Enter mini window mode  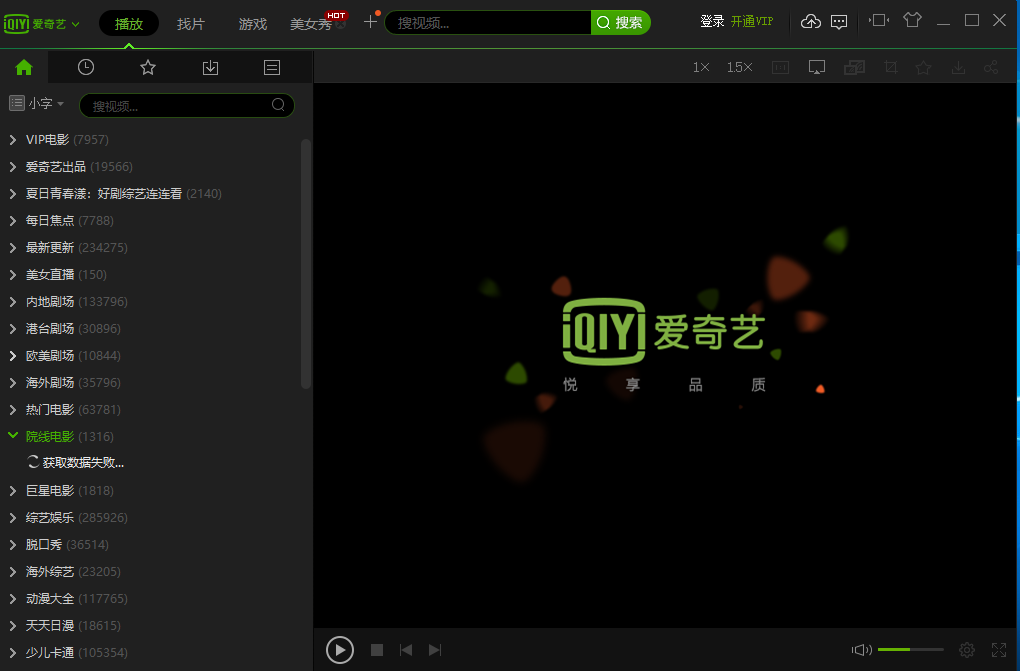click(x=877, y=20)
